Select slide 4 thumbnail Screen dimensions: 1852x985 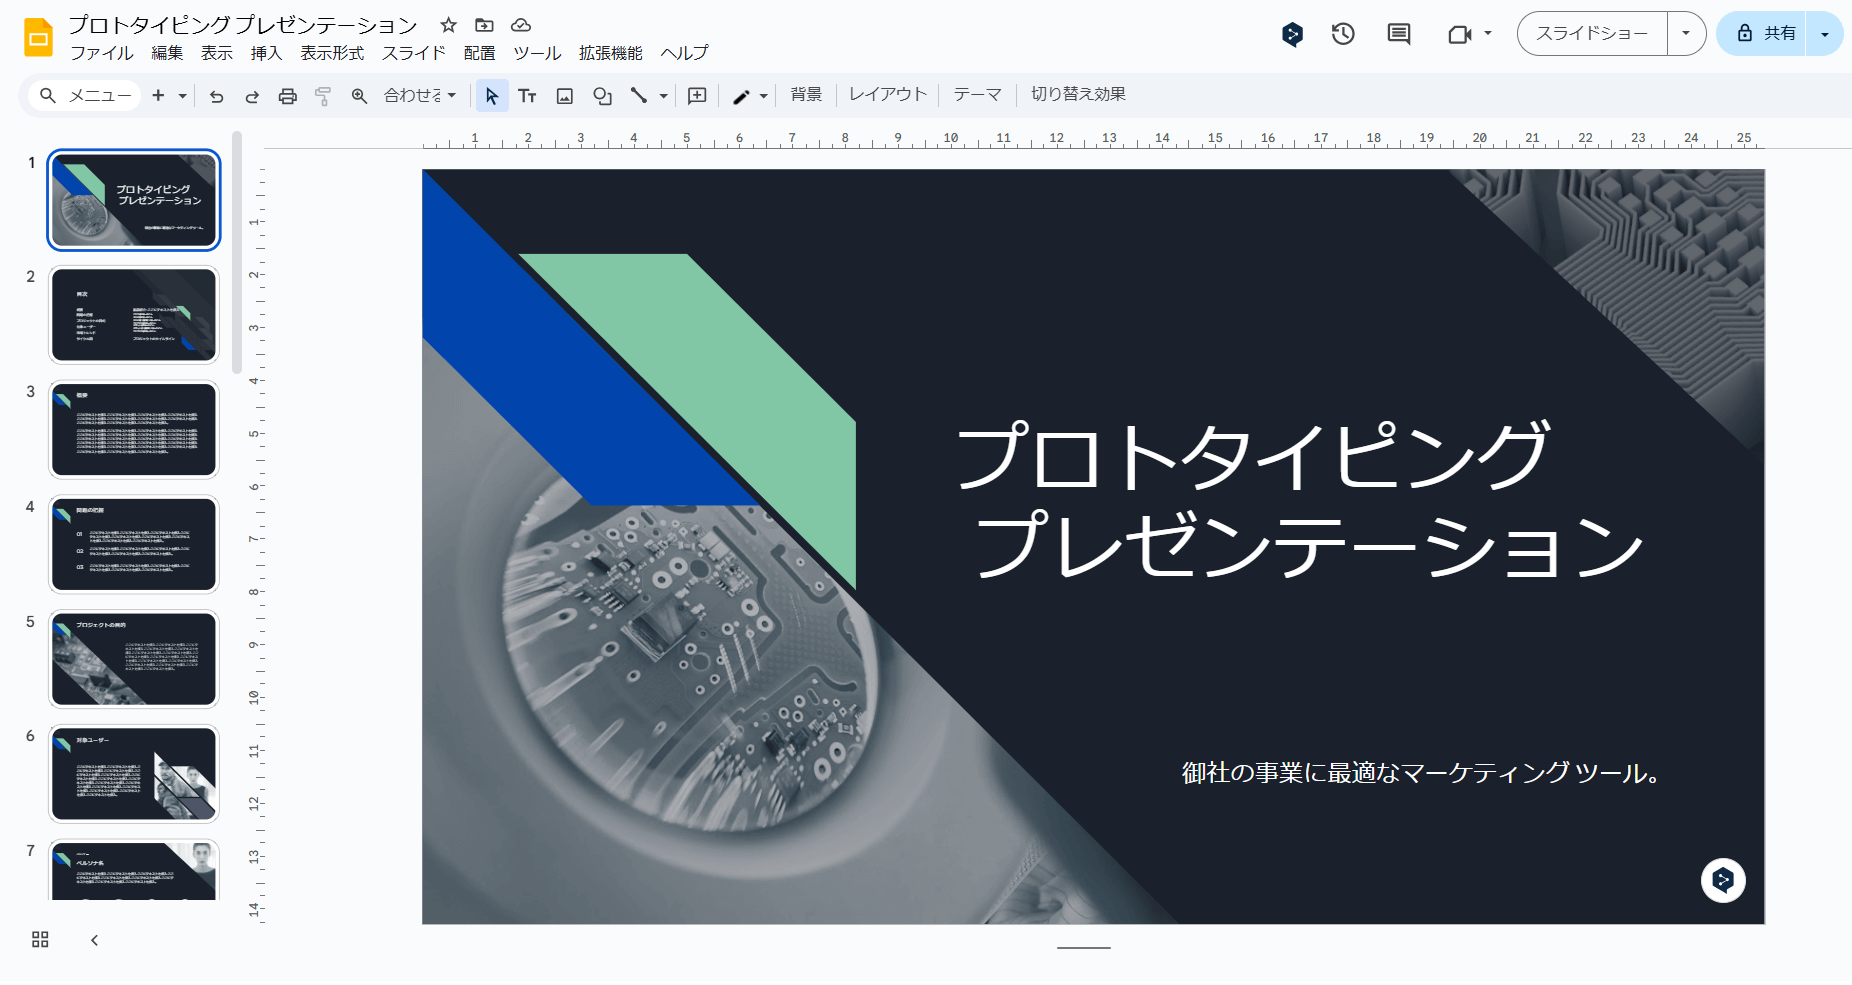pos(134,545)
